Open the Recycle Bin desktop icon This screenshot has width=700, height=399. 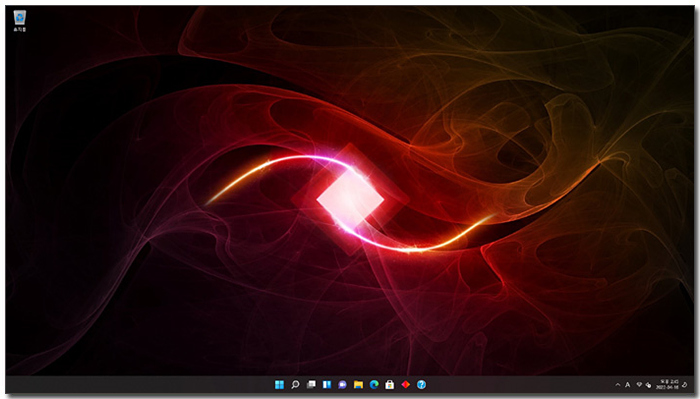pos(19,21)
